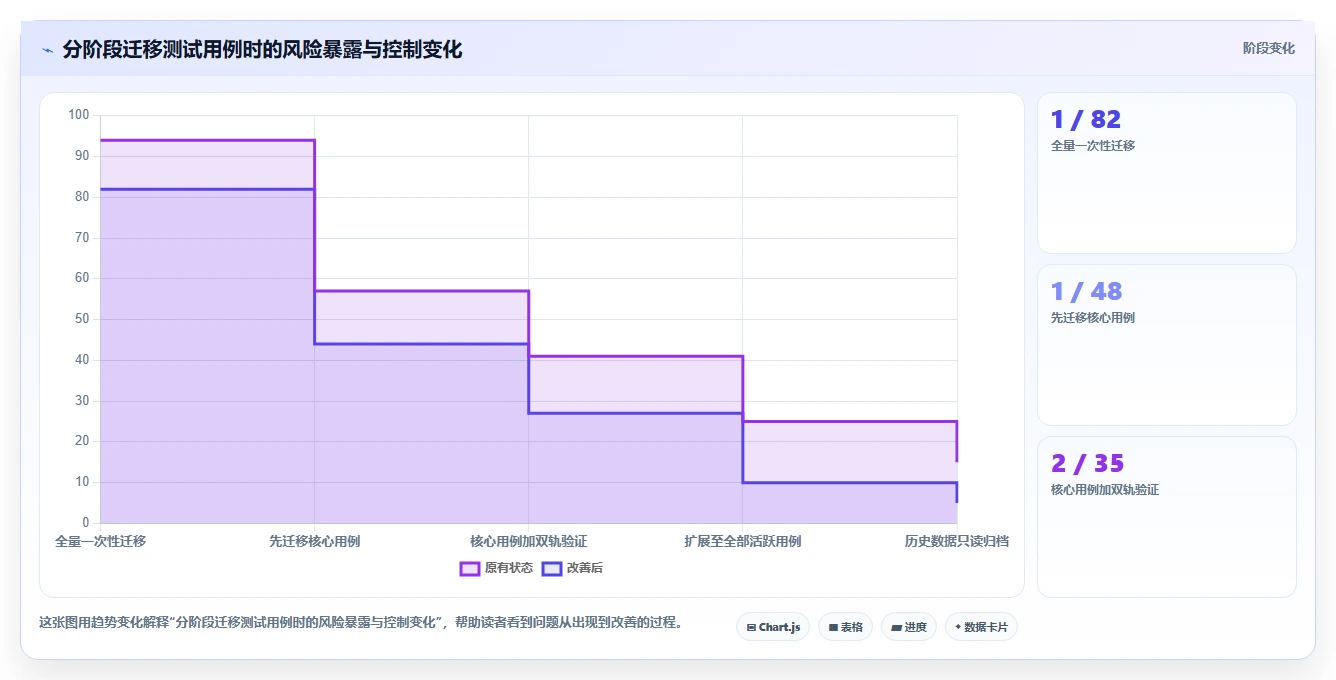
Task: Open the 1 / 82 全量一次性迁移 card
Action: click(1167, 173)
